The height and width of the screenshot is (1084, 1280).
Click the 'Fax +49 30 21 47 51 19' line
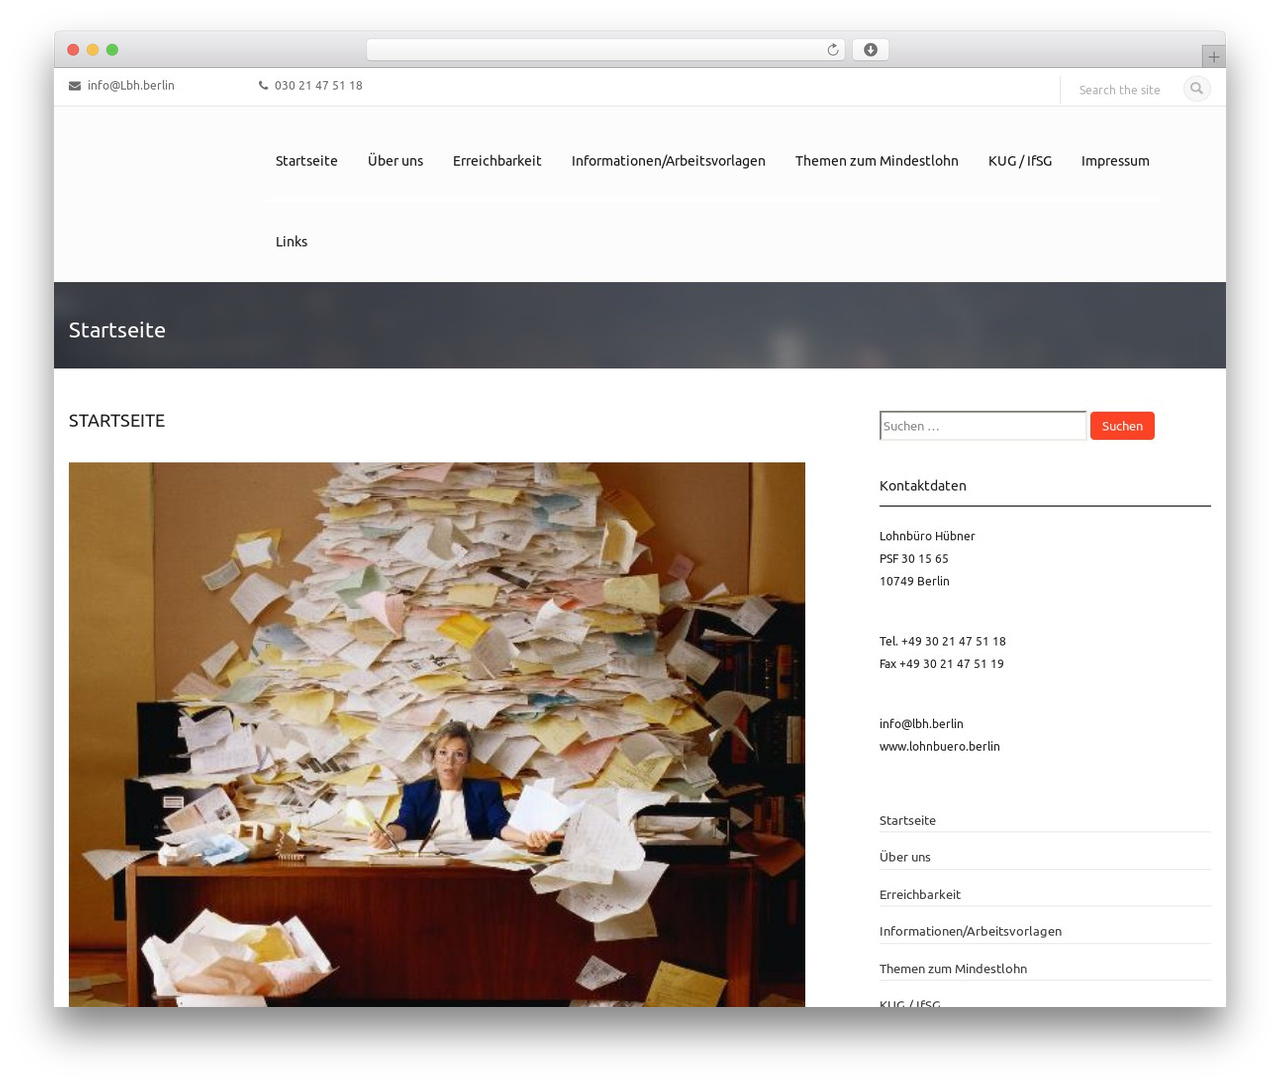click(941, 664)
